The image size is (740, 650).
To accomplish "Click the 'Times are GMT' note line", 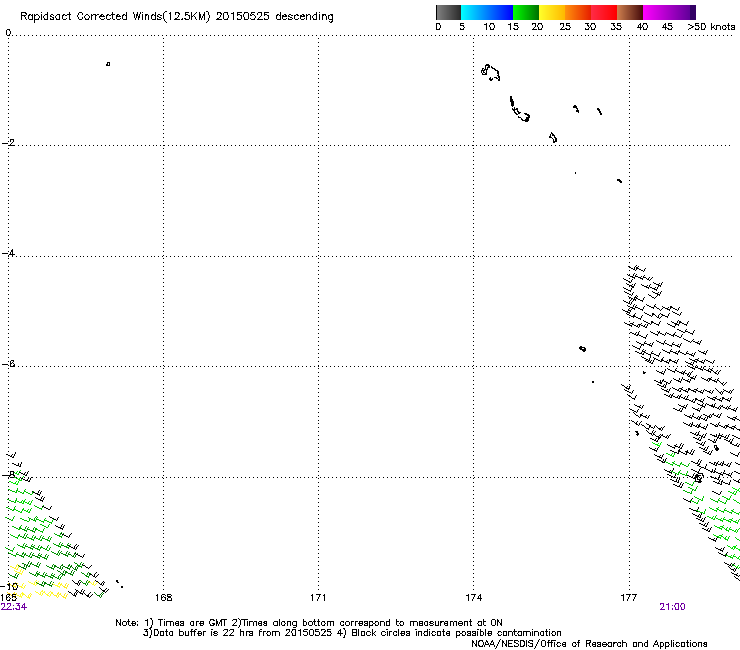I will click(x=309, y=623).
